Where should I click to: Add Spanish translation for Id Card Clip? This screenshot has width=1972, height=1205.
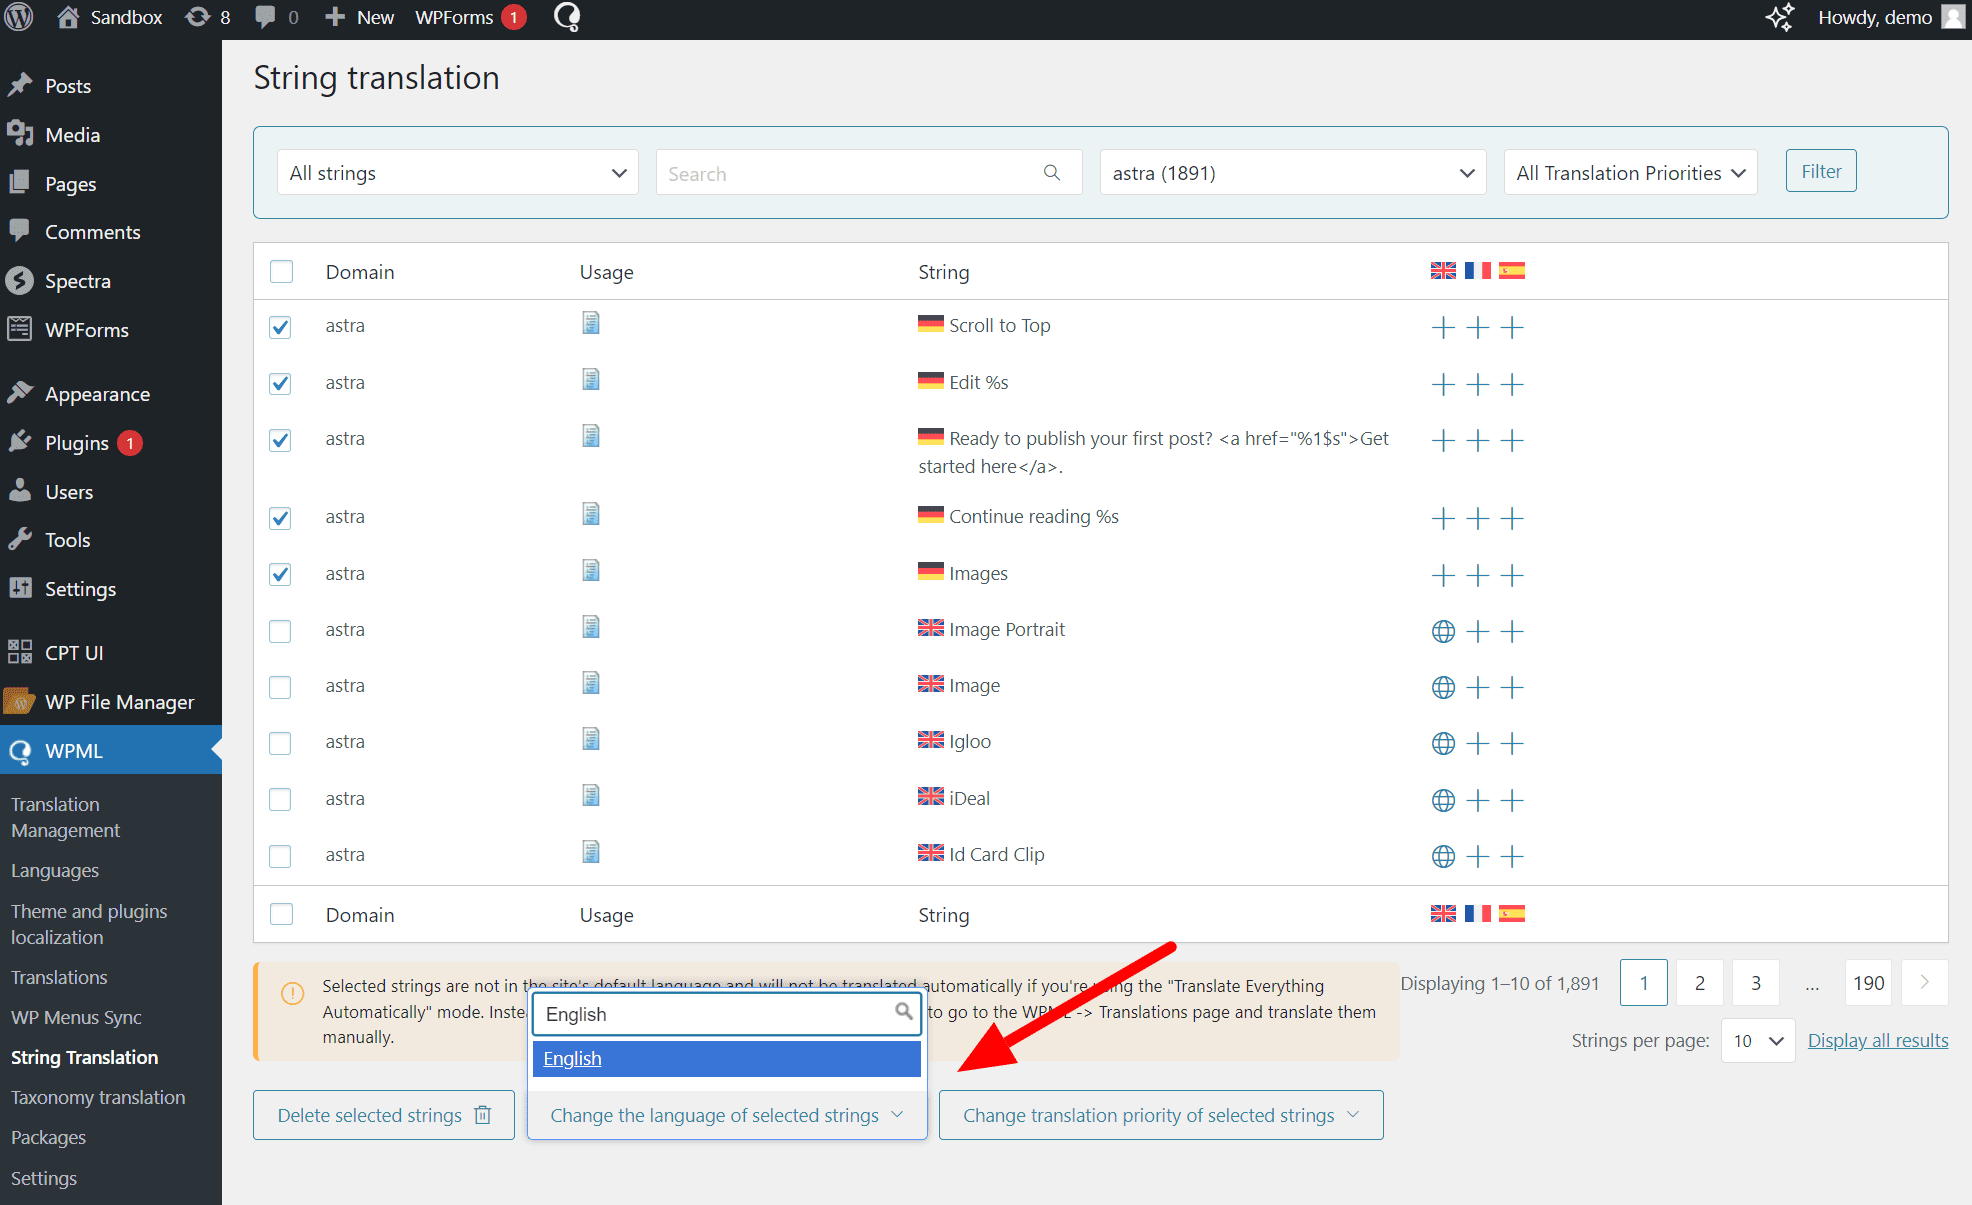pyautogui.click(x=1512, y=856)
